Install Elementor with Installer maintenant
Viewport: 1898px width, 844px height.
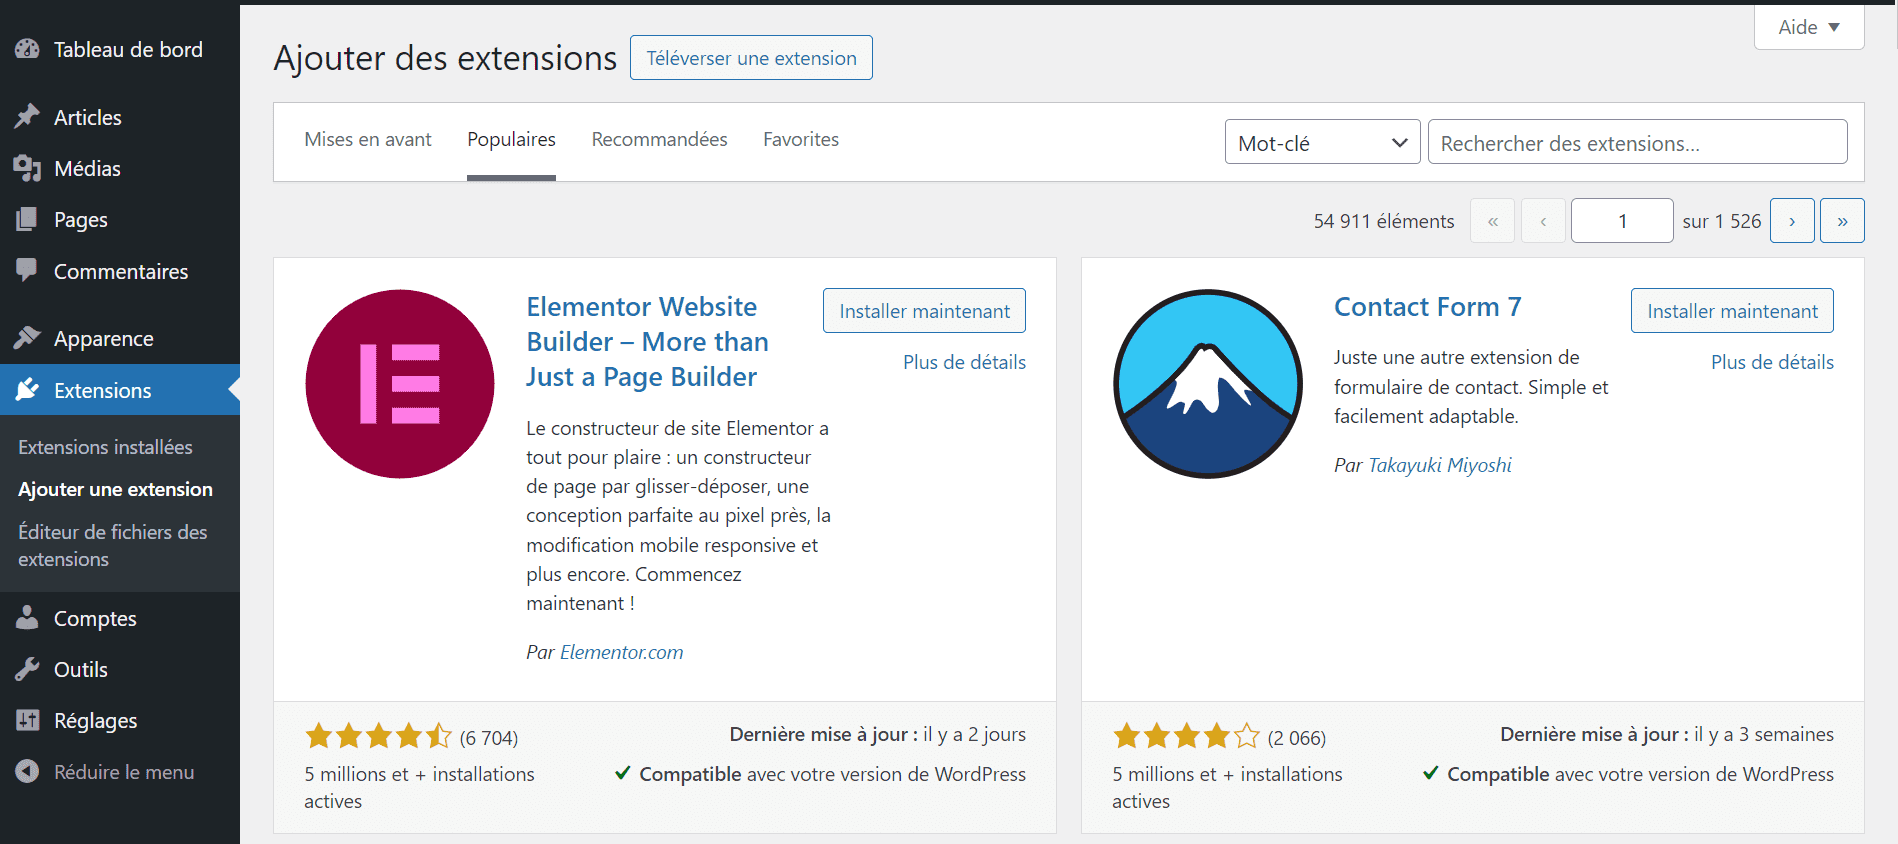point(924,311)
